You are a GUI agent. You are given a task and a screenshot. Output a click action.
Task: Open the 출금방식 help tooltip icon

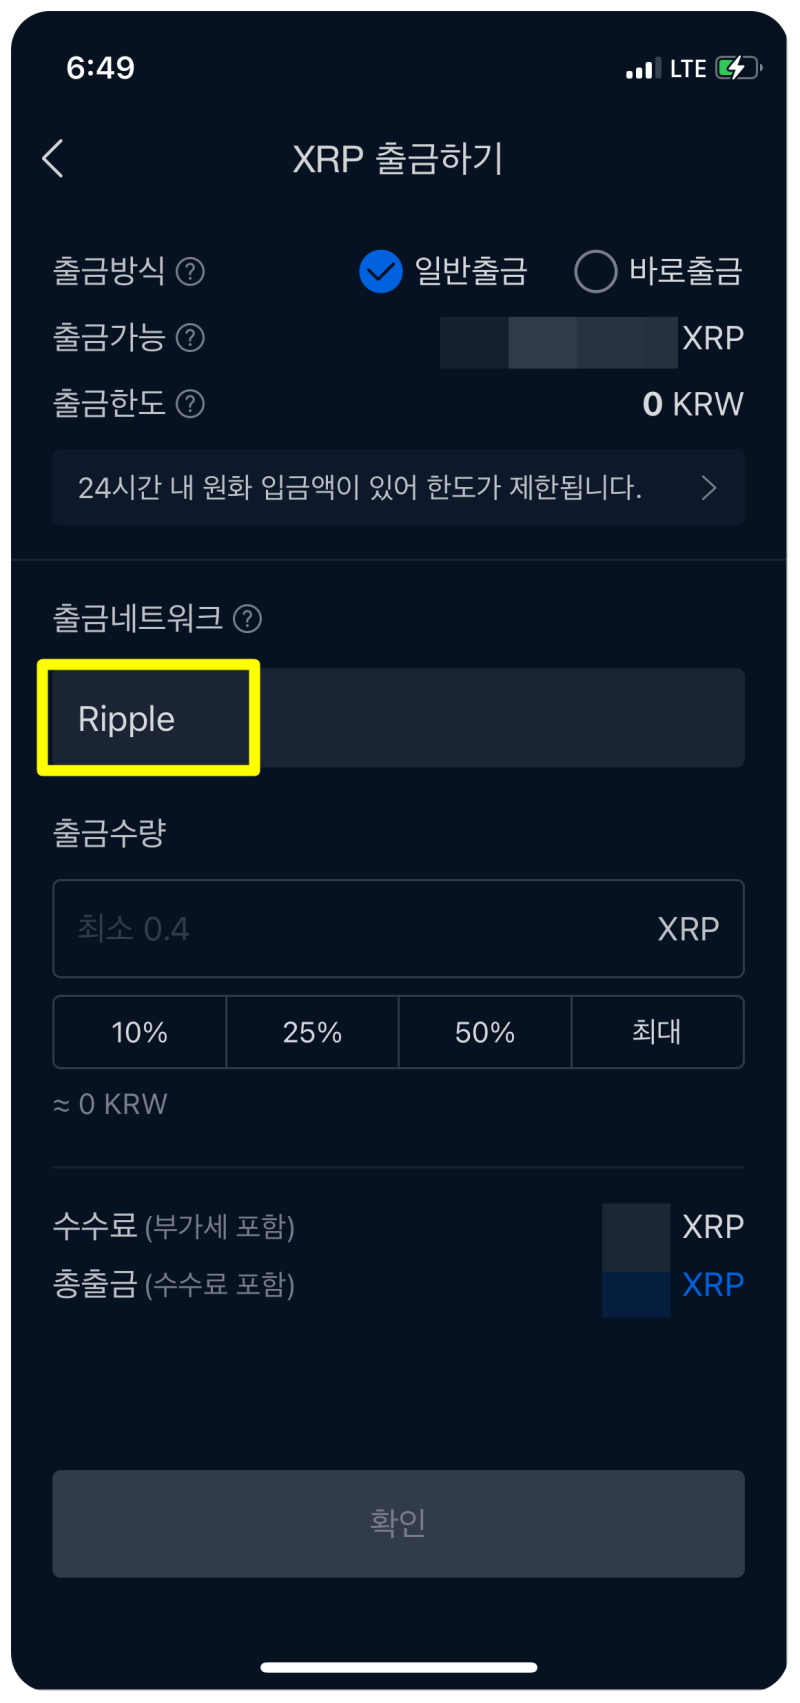coord(190,271)
